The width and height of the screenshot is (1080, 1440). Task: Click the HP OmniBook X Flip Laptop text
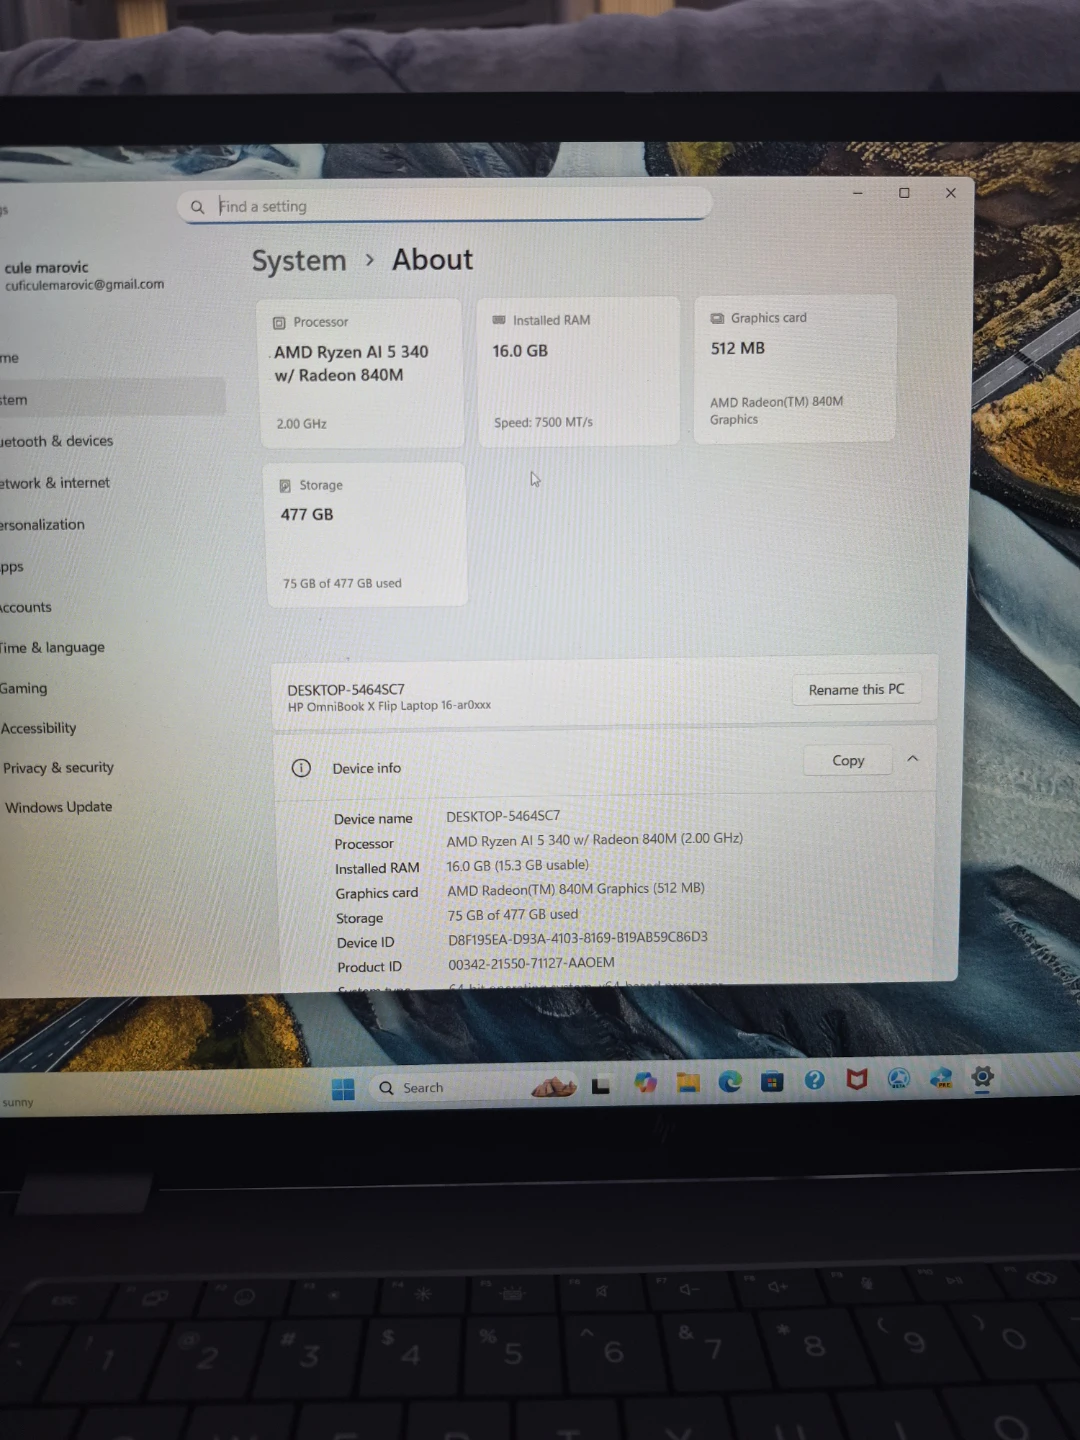click(x=389, y=706)
